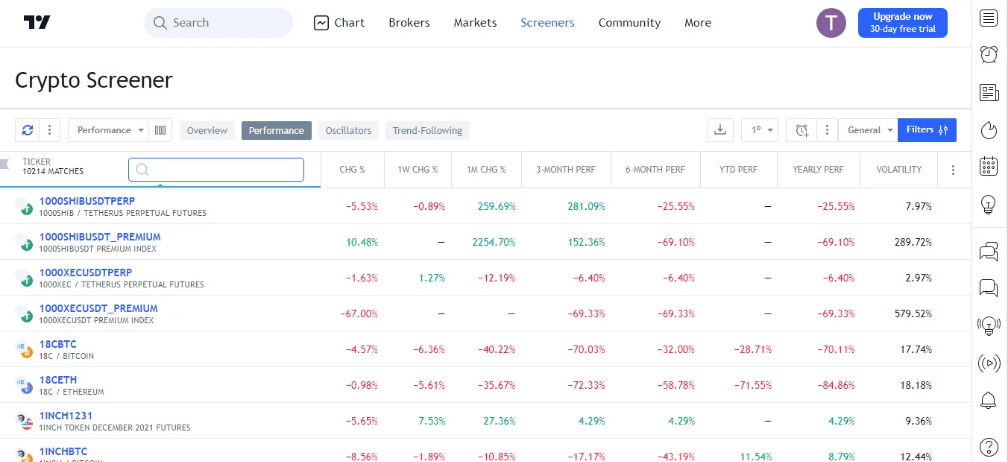Open the Streams play broadcast icon
Screen dimensions: 1007x462
pos(989,363)
